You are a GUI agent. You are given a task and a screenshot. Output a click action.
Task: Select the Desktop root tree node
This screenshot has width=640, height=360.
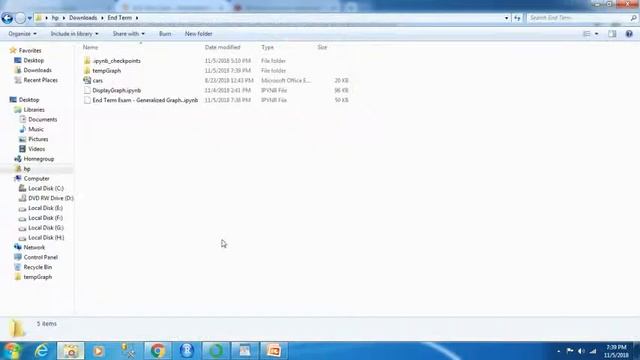pyautogui.click(x=29, y=100)
